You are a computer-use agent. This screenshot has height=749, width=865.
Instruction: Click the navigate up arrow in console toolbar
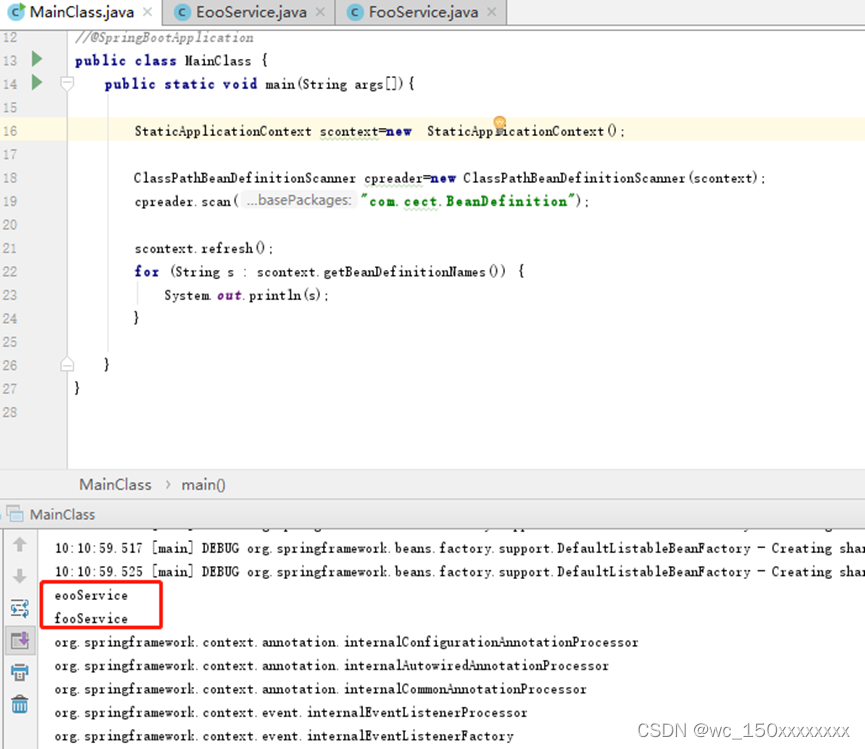coord(20,545)
